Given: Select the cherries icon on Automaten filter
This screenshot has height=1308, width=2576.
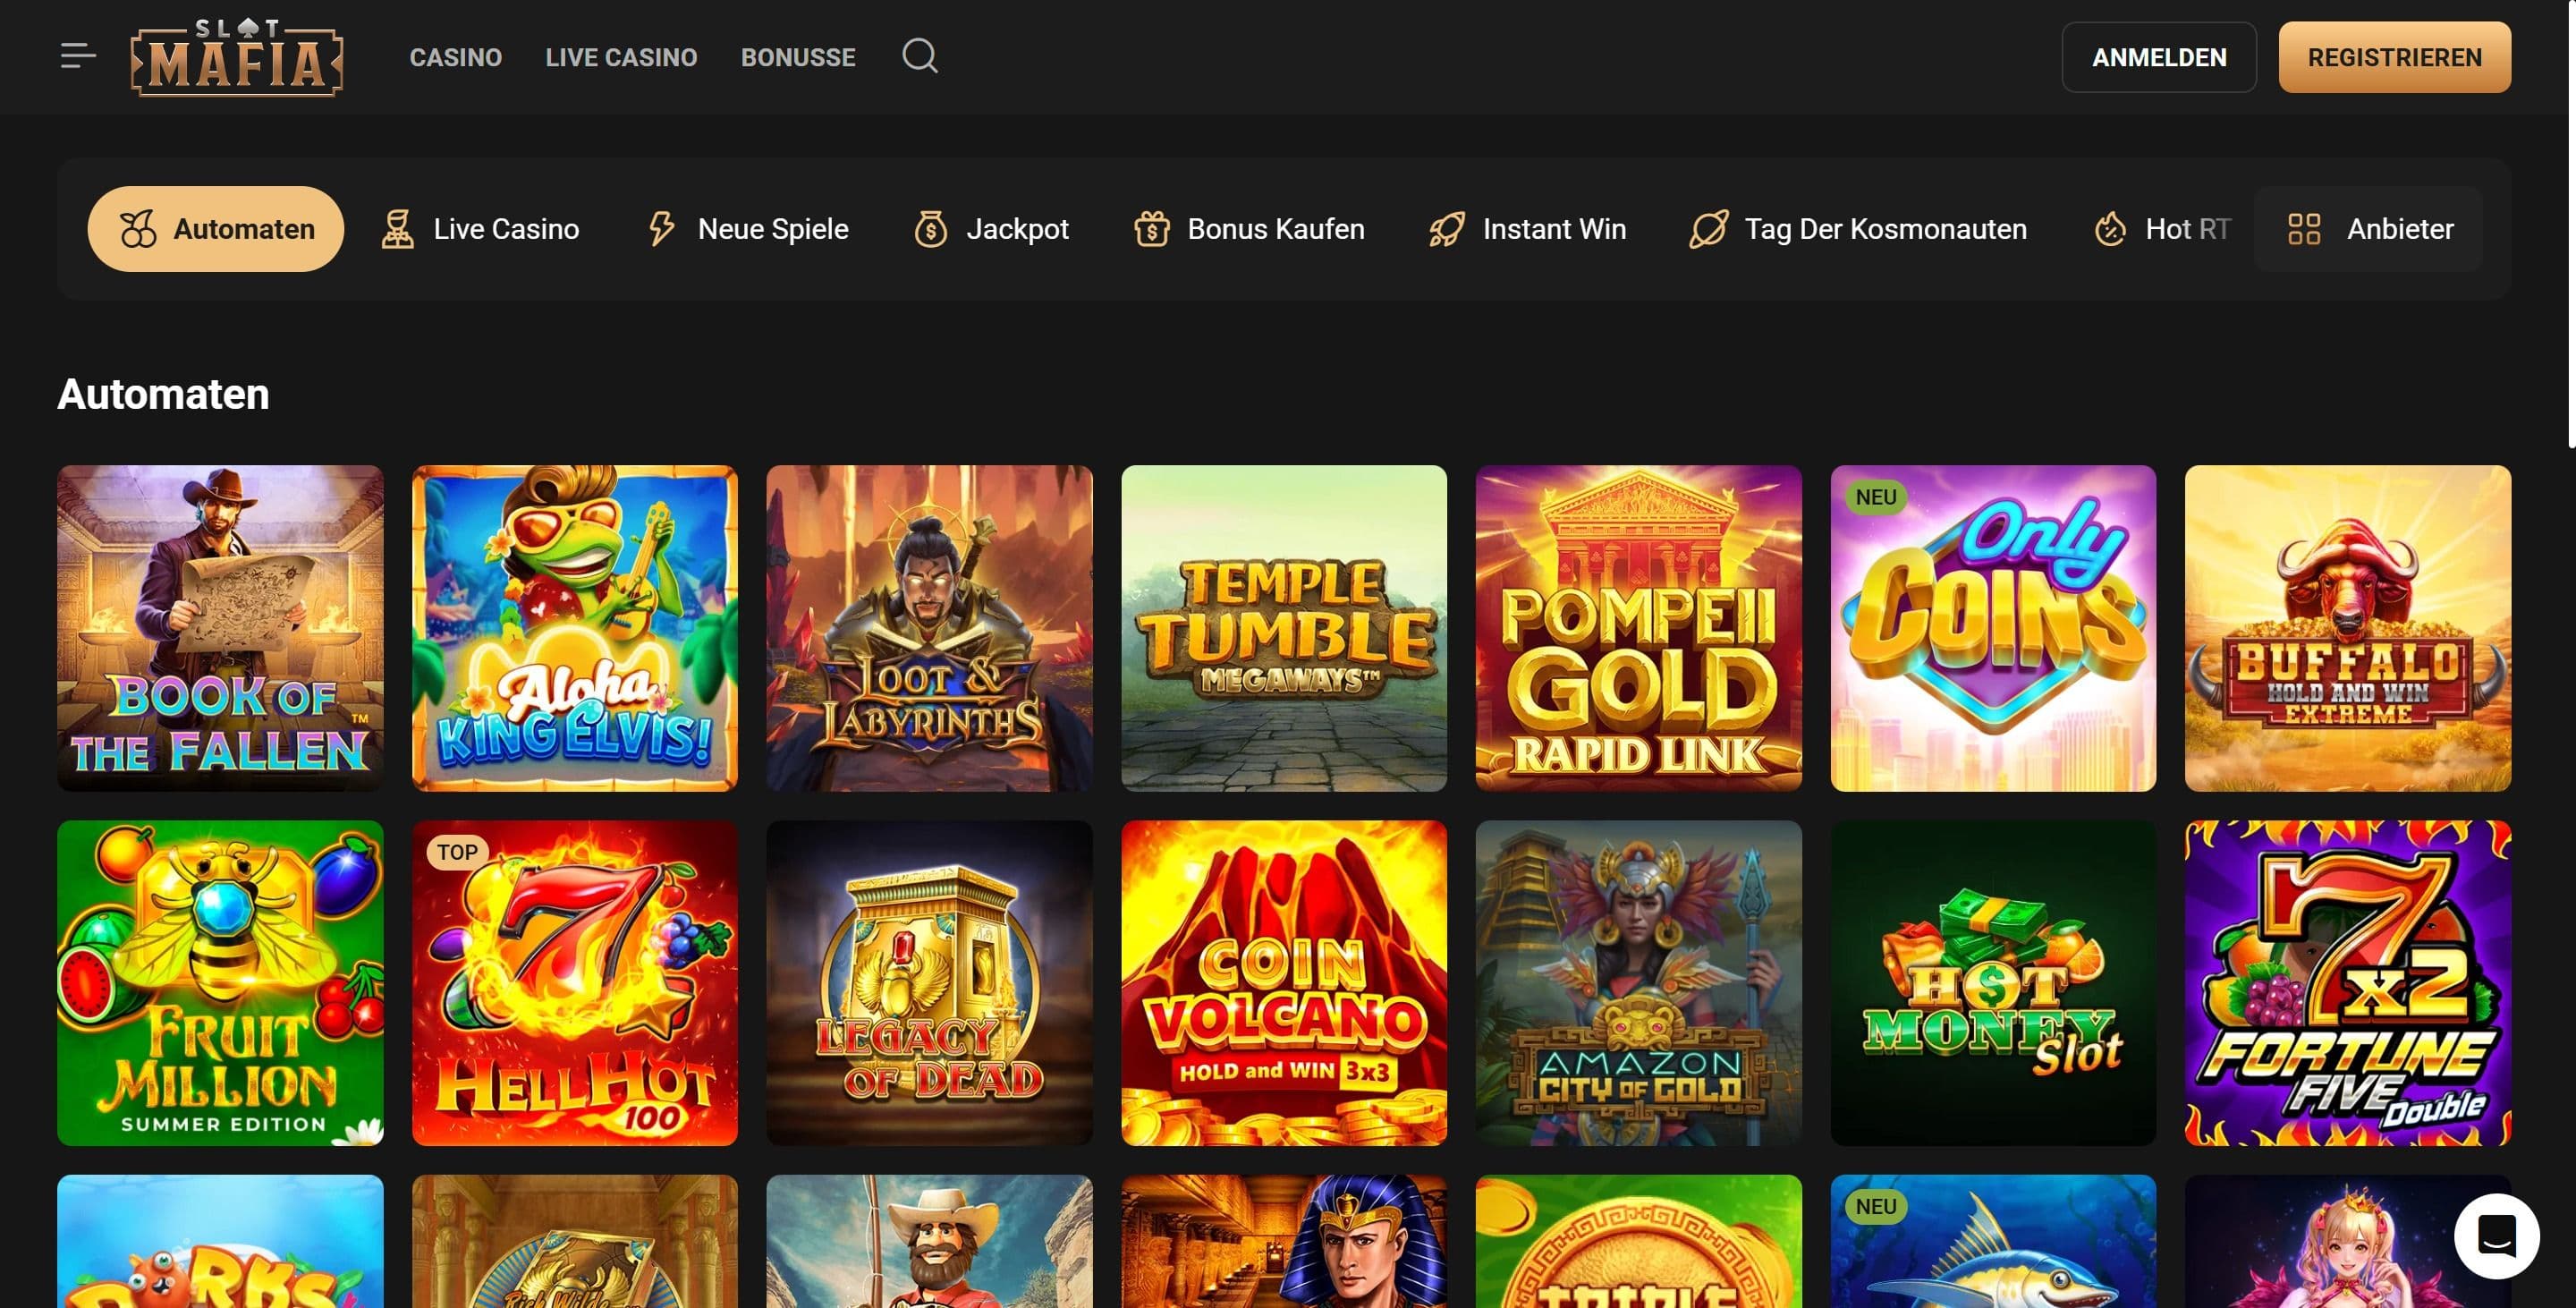Looking at the screenshot, I should pyautogui.click(x=138, y=228).
